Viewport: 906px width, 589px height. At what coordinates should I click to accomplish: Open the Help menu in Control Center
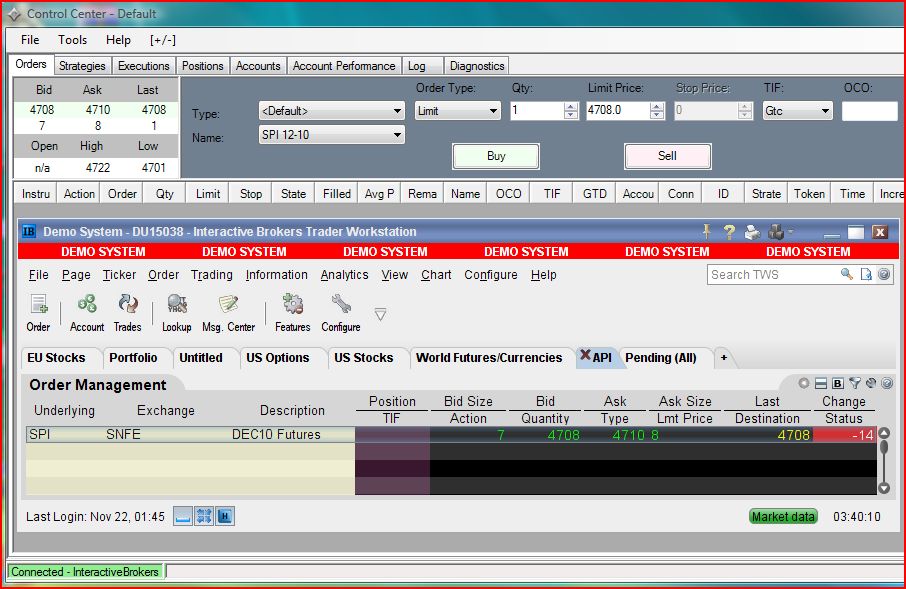pos(118,40)
